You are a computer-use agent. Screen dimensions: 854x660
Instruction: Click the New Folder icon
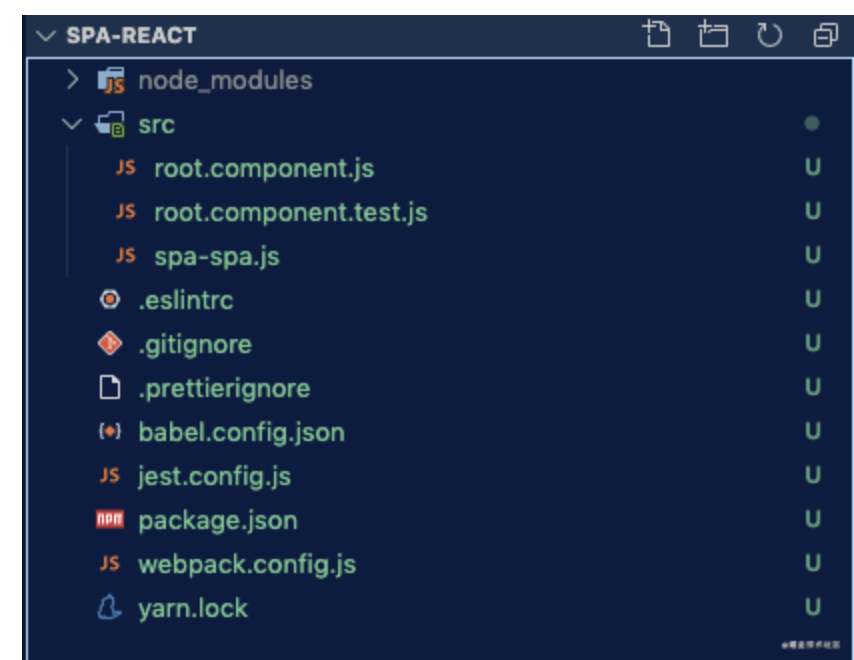click(x=713, y=35)
